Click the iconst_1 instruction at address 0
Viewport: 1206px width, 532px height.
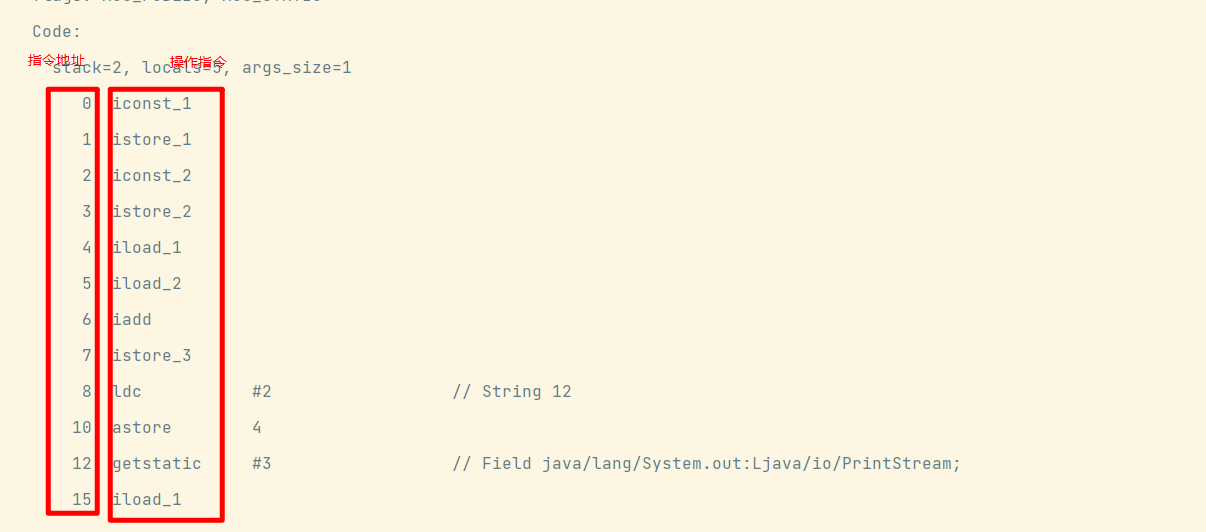tap(152, 103)
